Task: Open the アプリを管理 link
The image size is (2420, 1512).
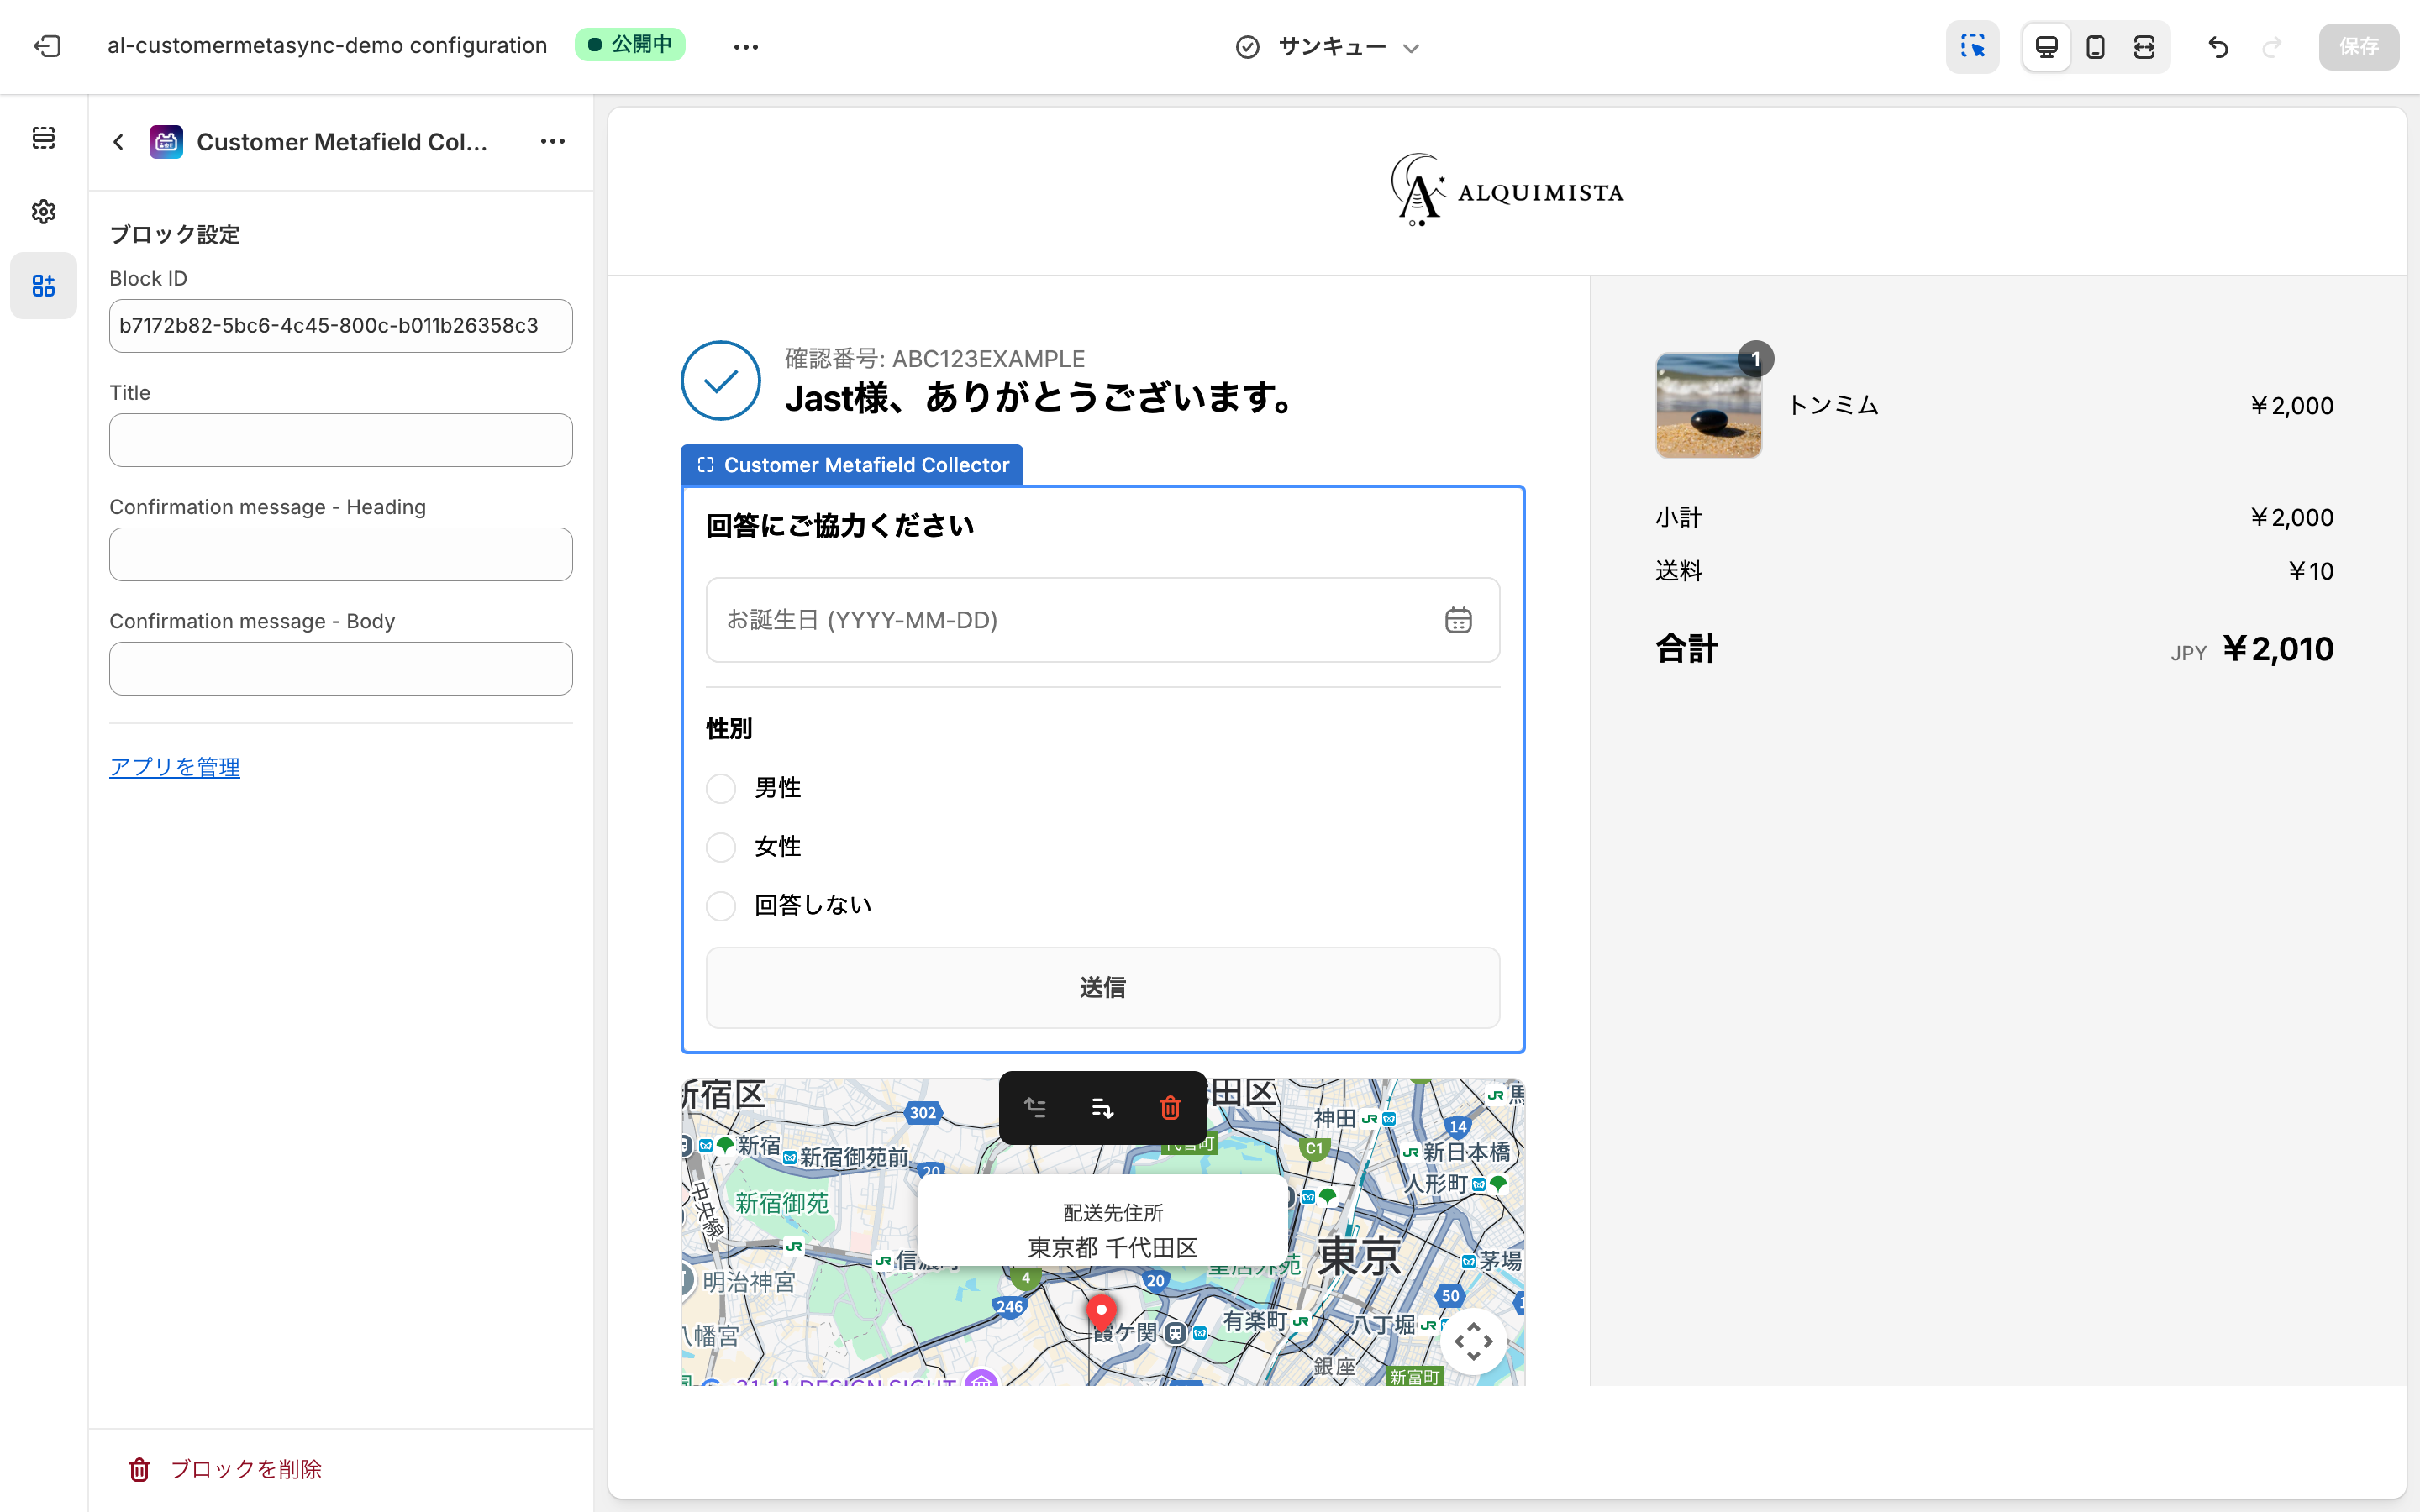Action: (175, 767)
